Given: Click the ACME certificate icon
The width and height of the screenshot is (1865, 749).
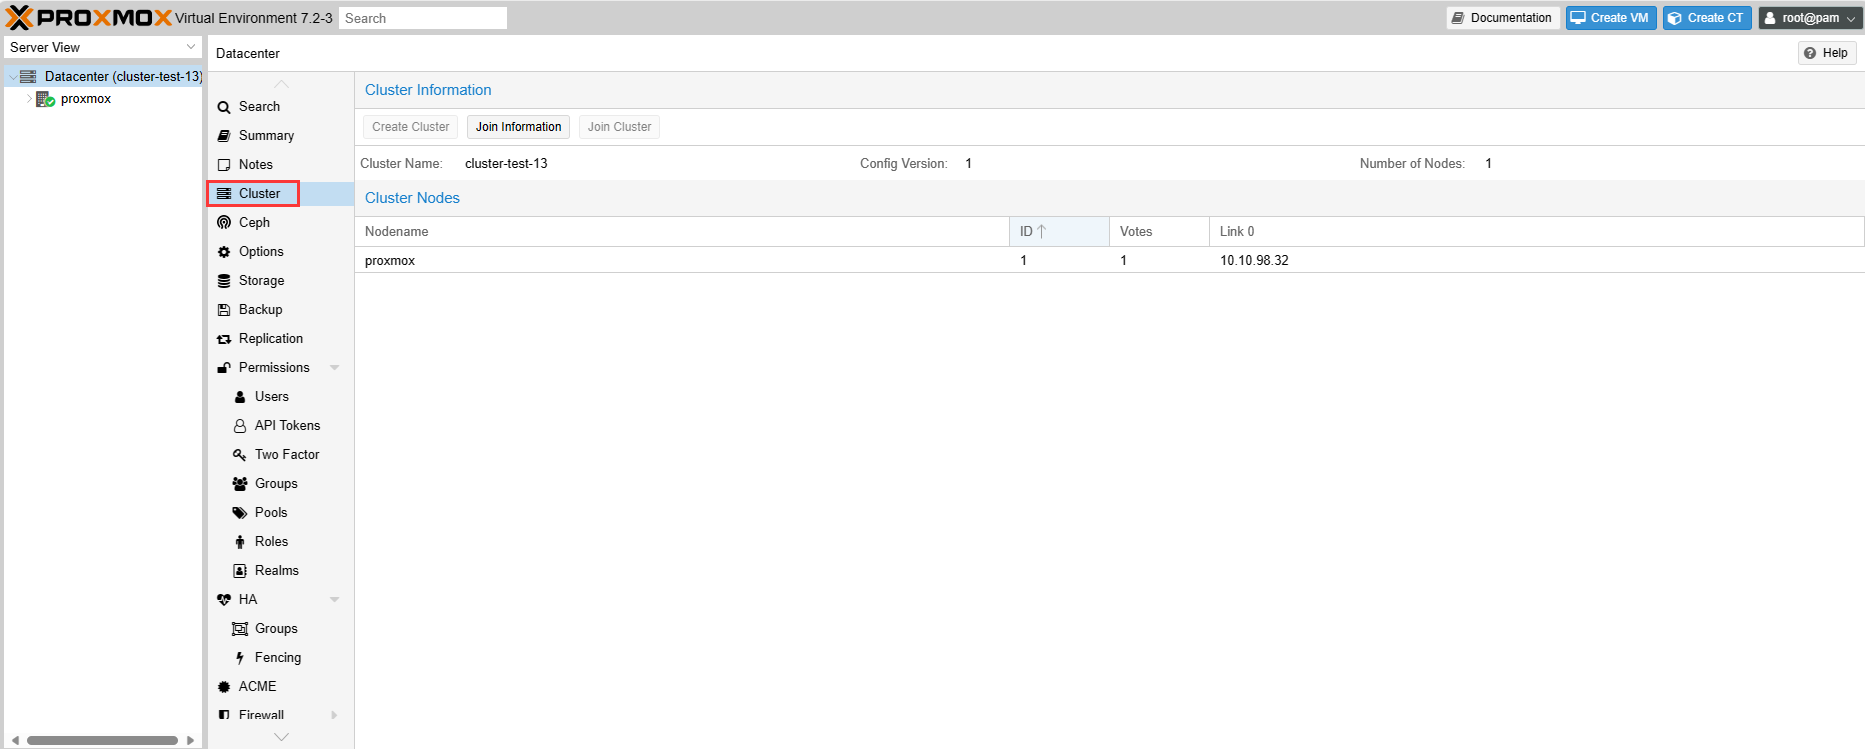Looking at the screenshot, I should coord(224,687).
